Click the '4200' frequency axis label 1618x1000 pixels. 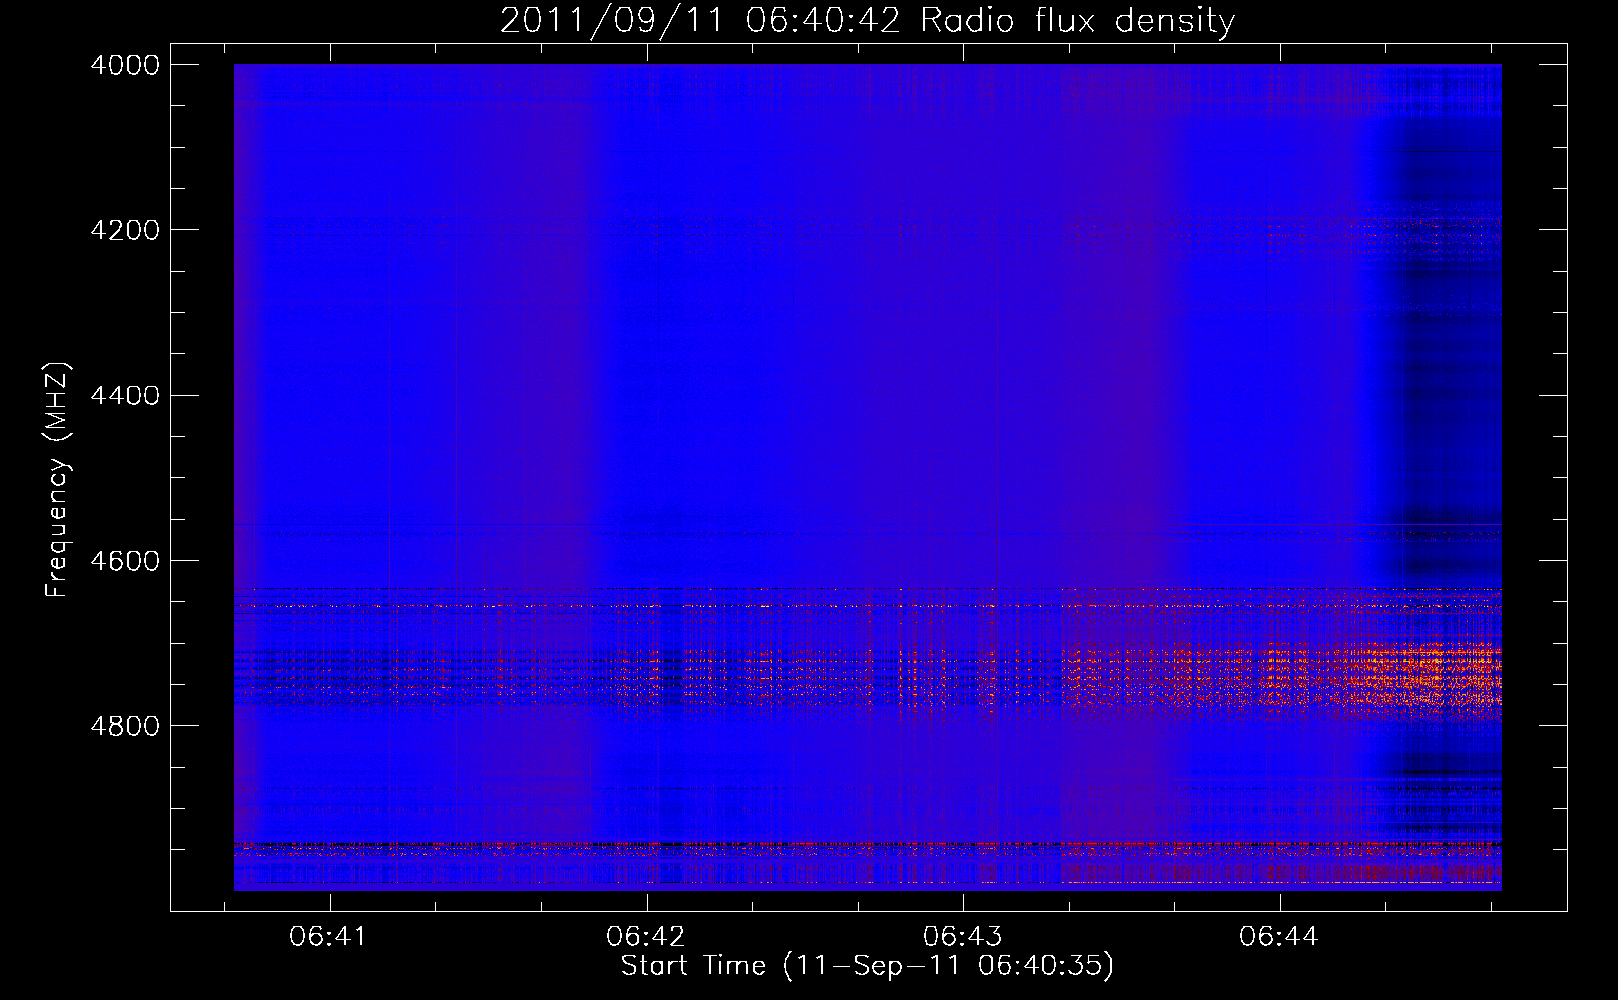pyautogui.click(x=125, y=230)
